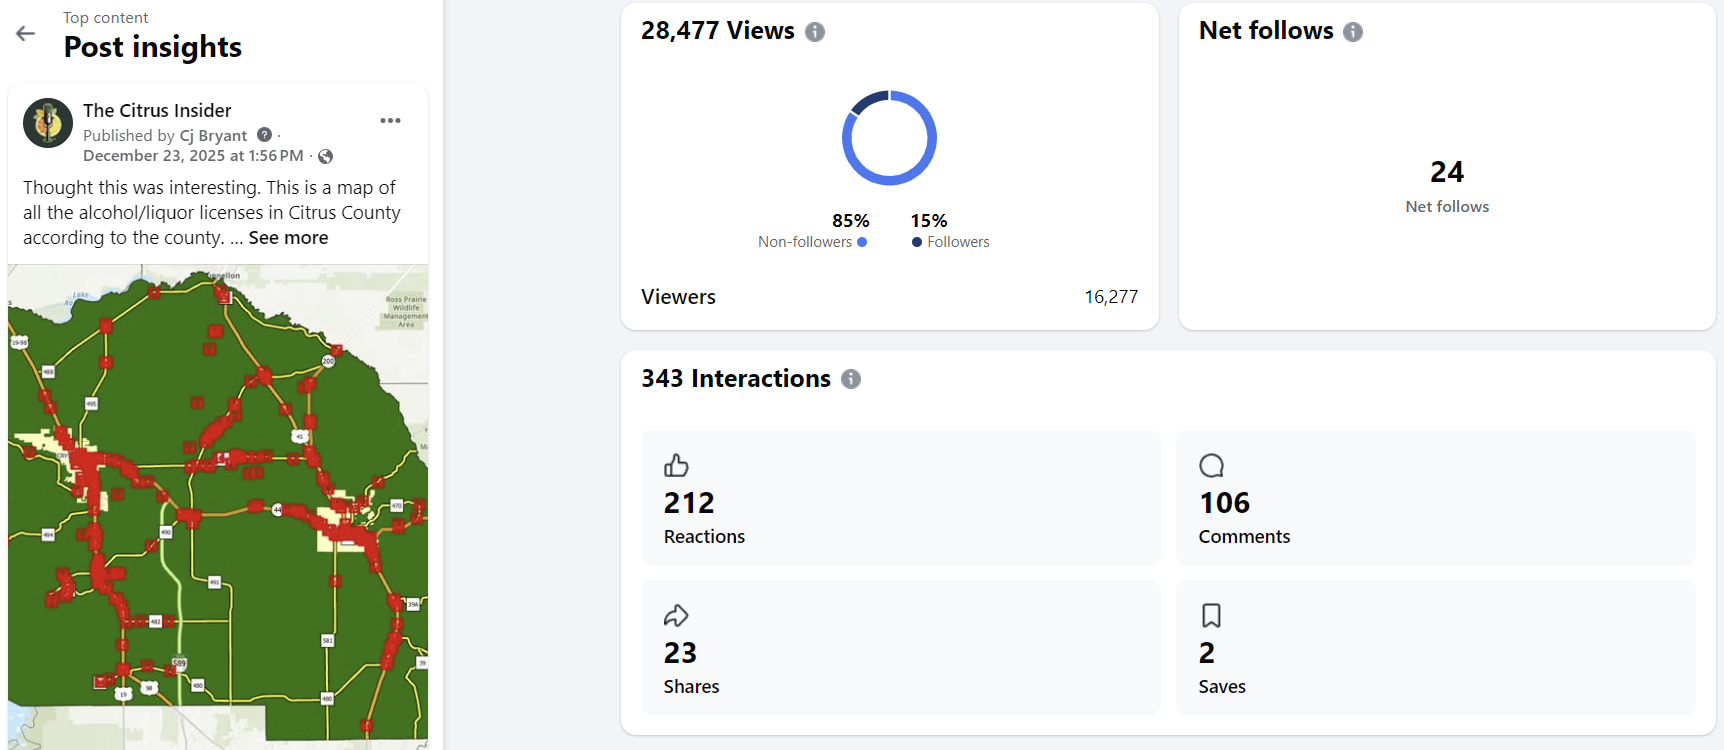Expand post text with See more
This screenshot has height=750, width=1724.
(x=288, y=238)
